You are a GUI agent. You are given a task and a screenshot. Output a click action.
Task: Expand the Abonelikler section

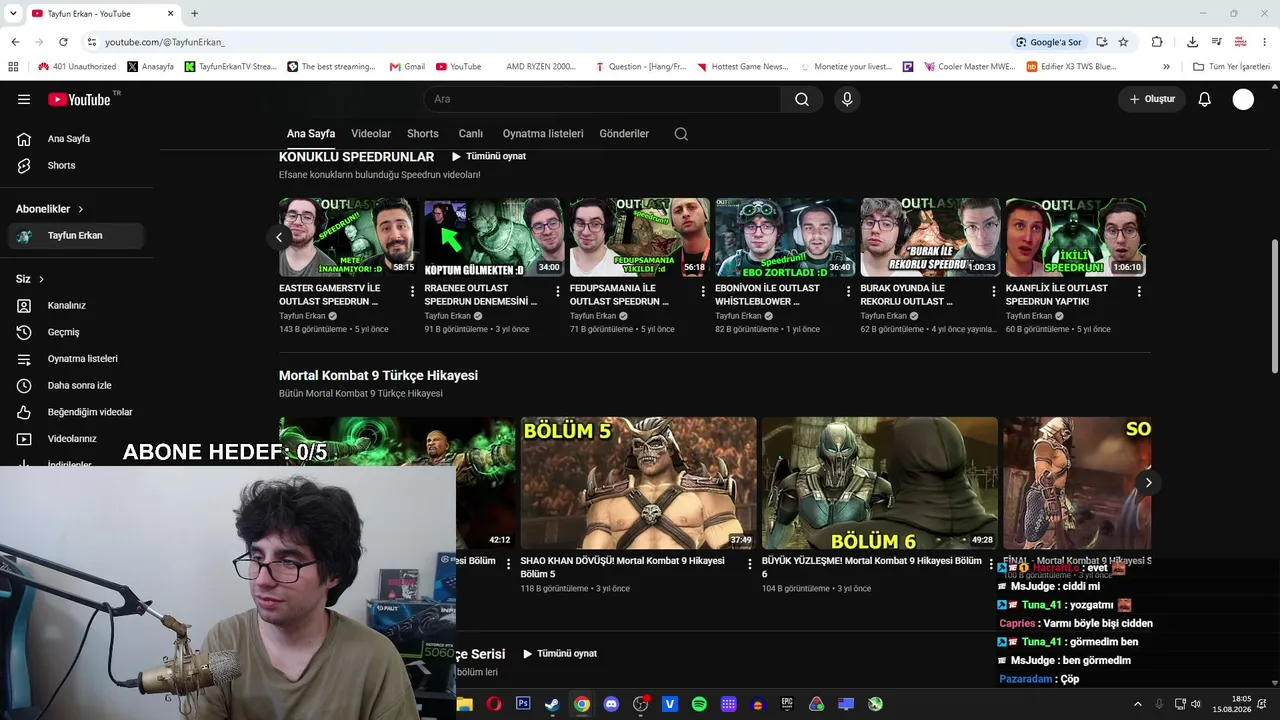pos(50,209)
